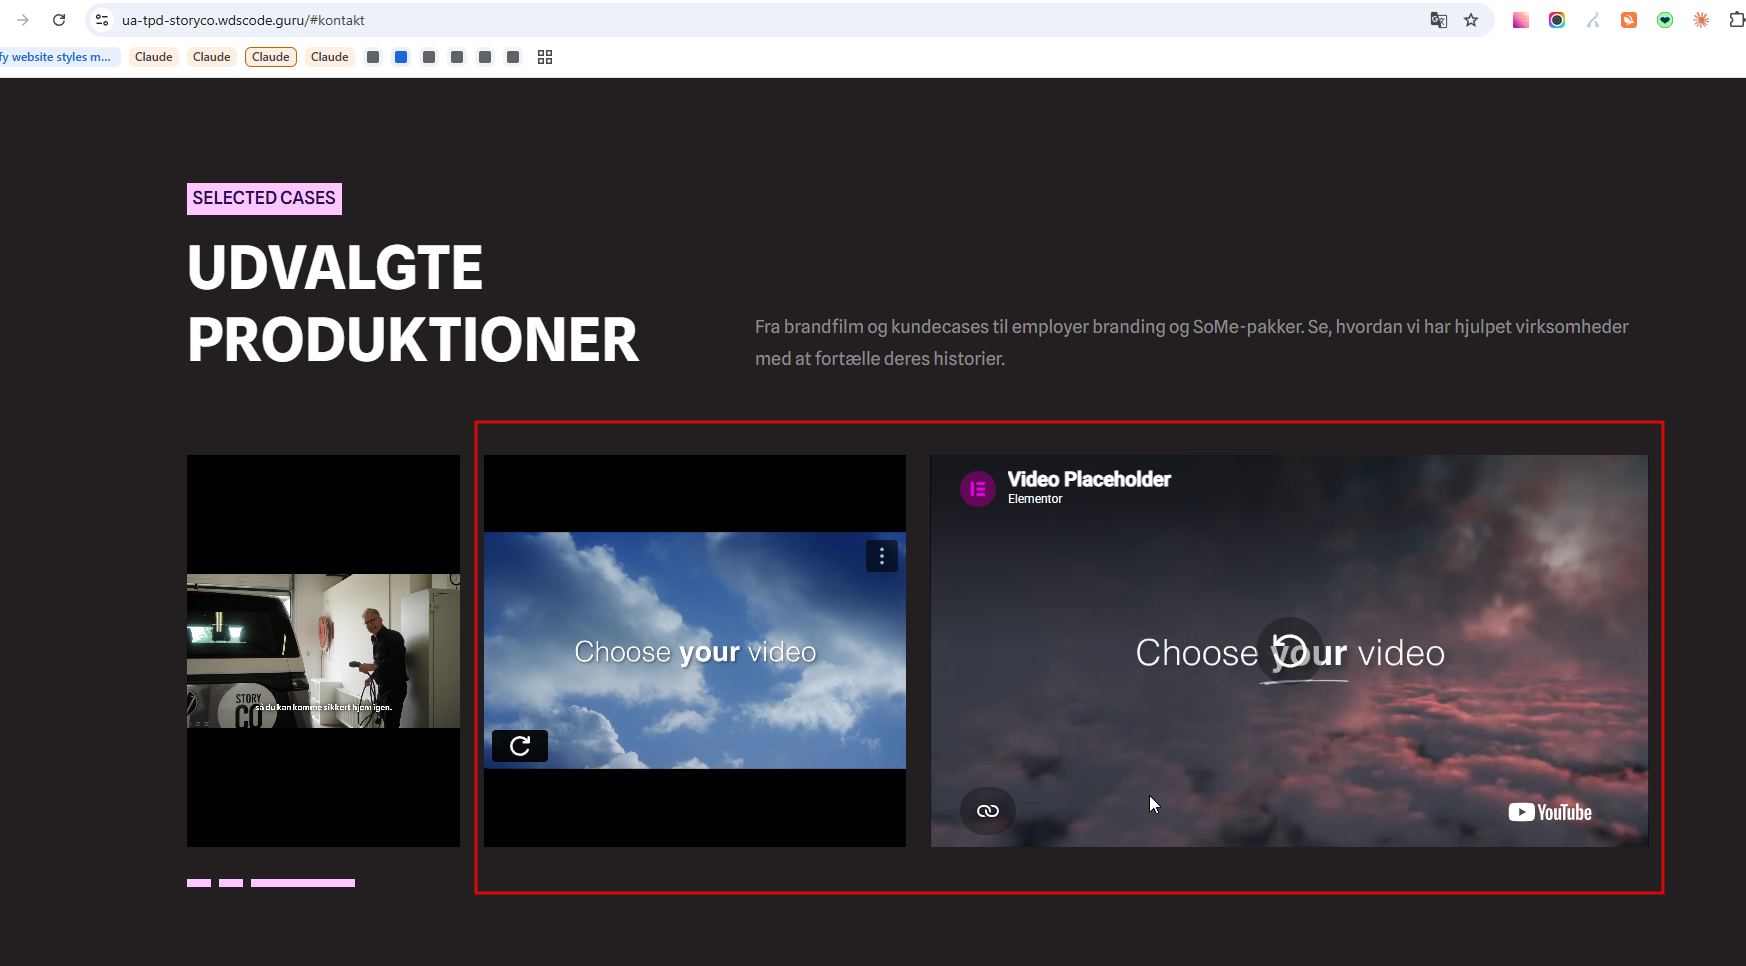Reload the current page
The height and width of the screenshot is (966, 1746).
pyautogui.click(x=59, y=20)
